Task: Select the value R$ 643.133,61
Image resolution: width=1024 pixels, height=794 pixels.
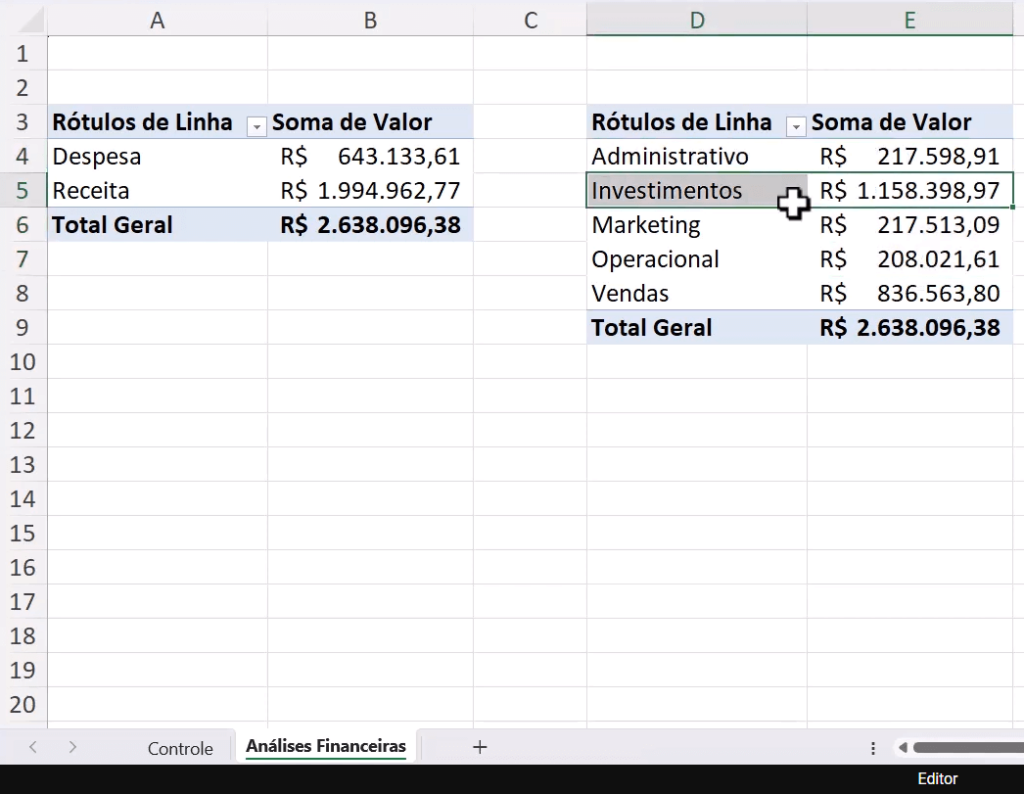Action: click(370, 156)
